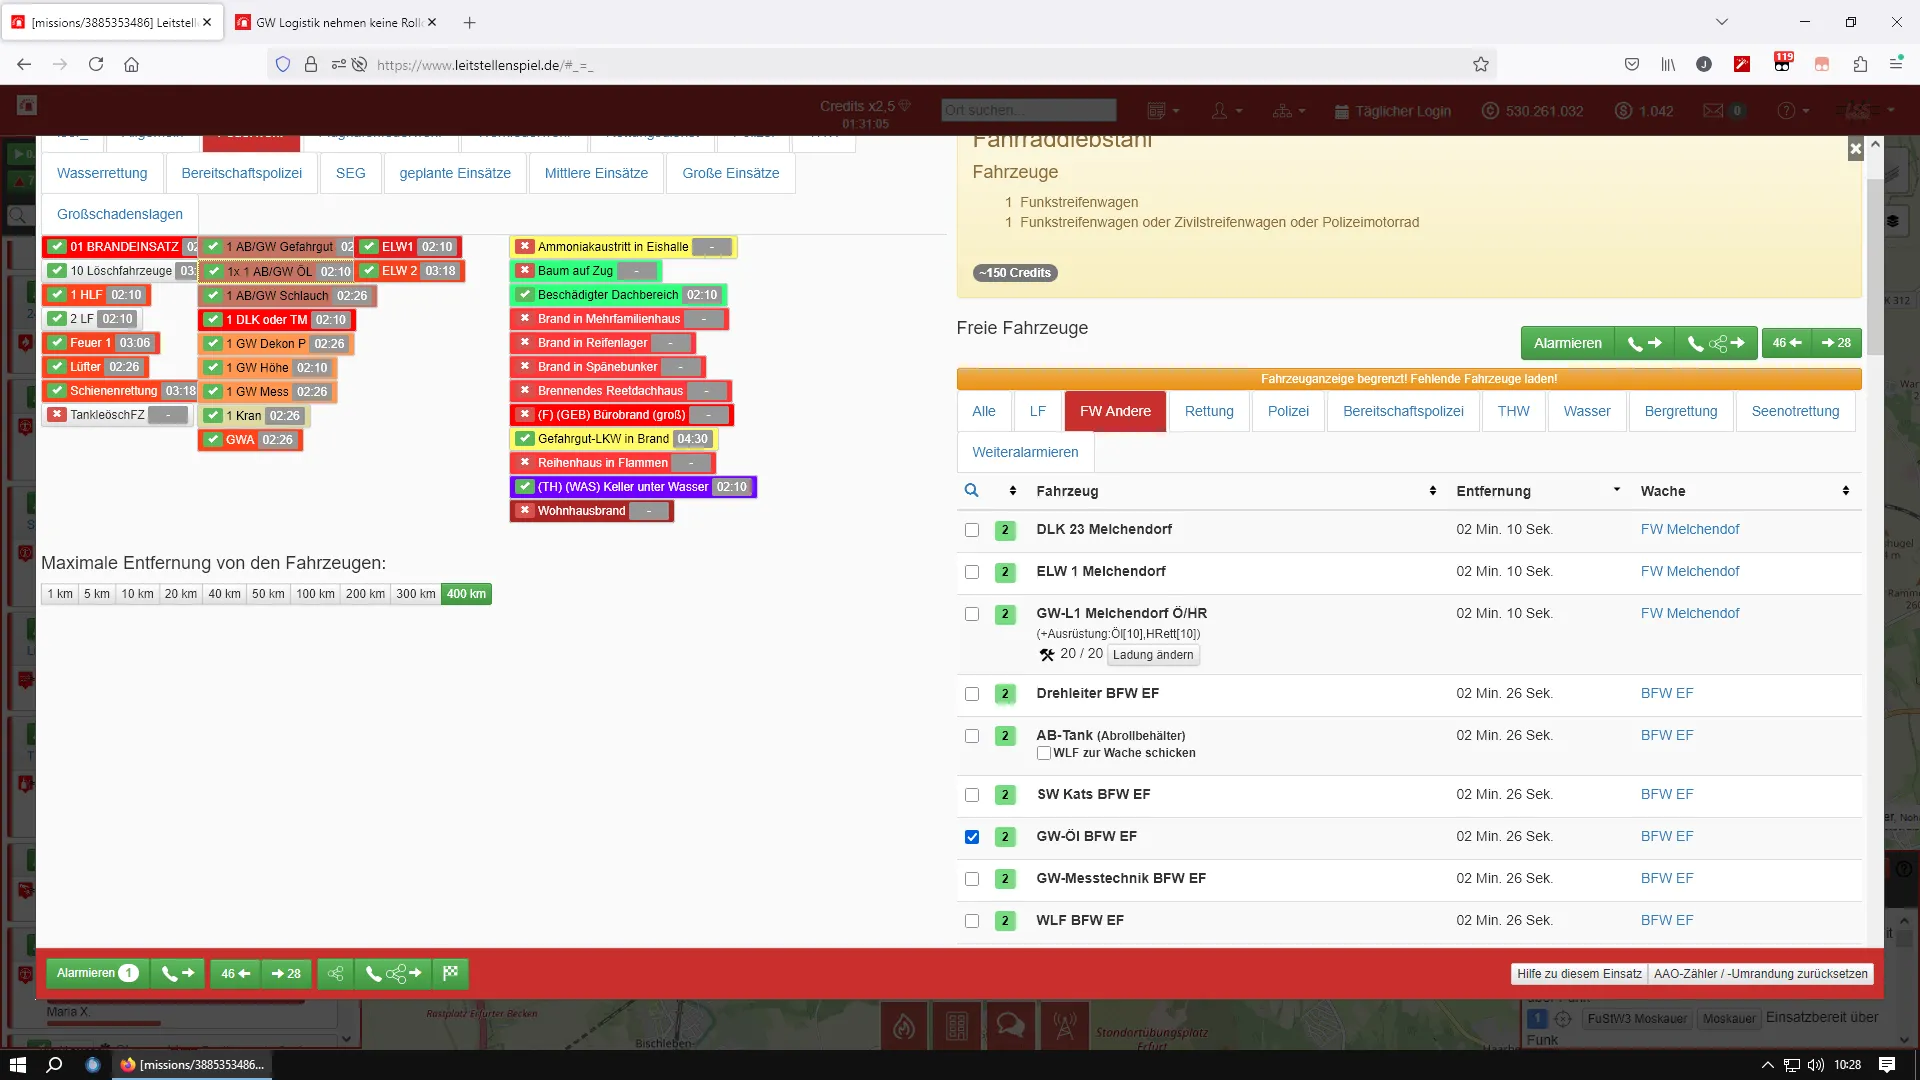Close the mission info panel with X
This screenshot has height=1080, width=1920.
(x=1855, y=149)
